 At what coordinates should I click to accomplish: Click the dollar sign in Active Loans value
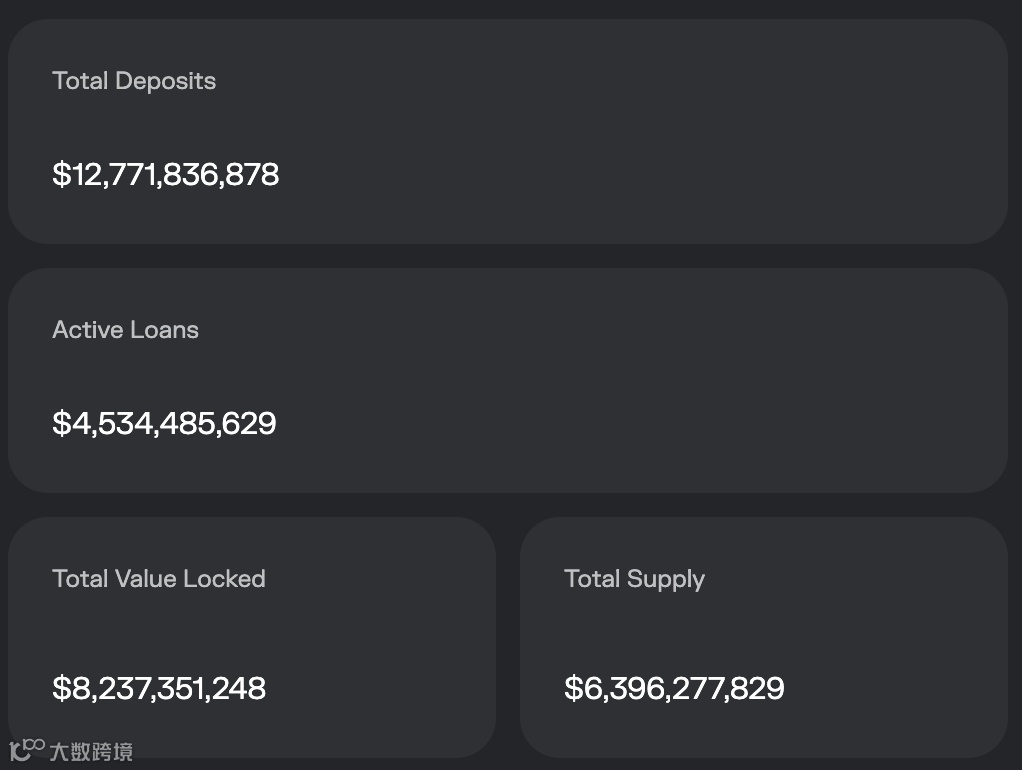(60, 423)
